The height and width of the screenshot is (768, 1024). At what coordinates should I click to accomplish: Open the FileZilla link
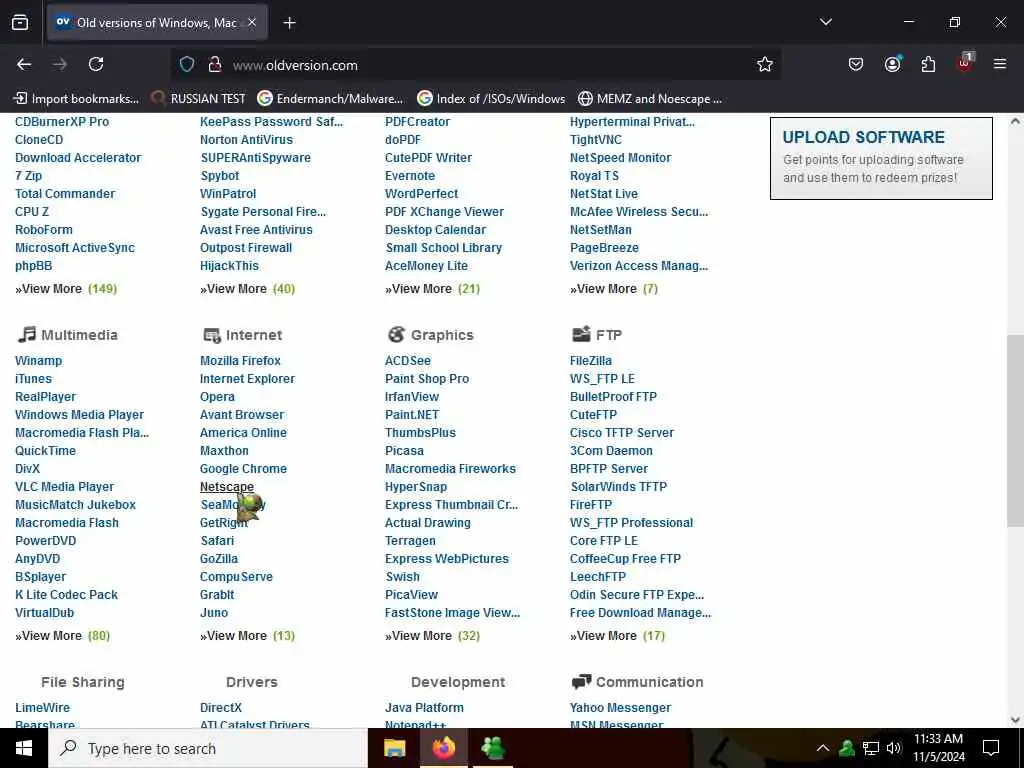pos(591,360)
